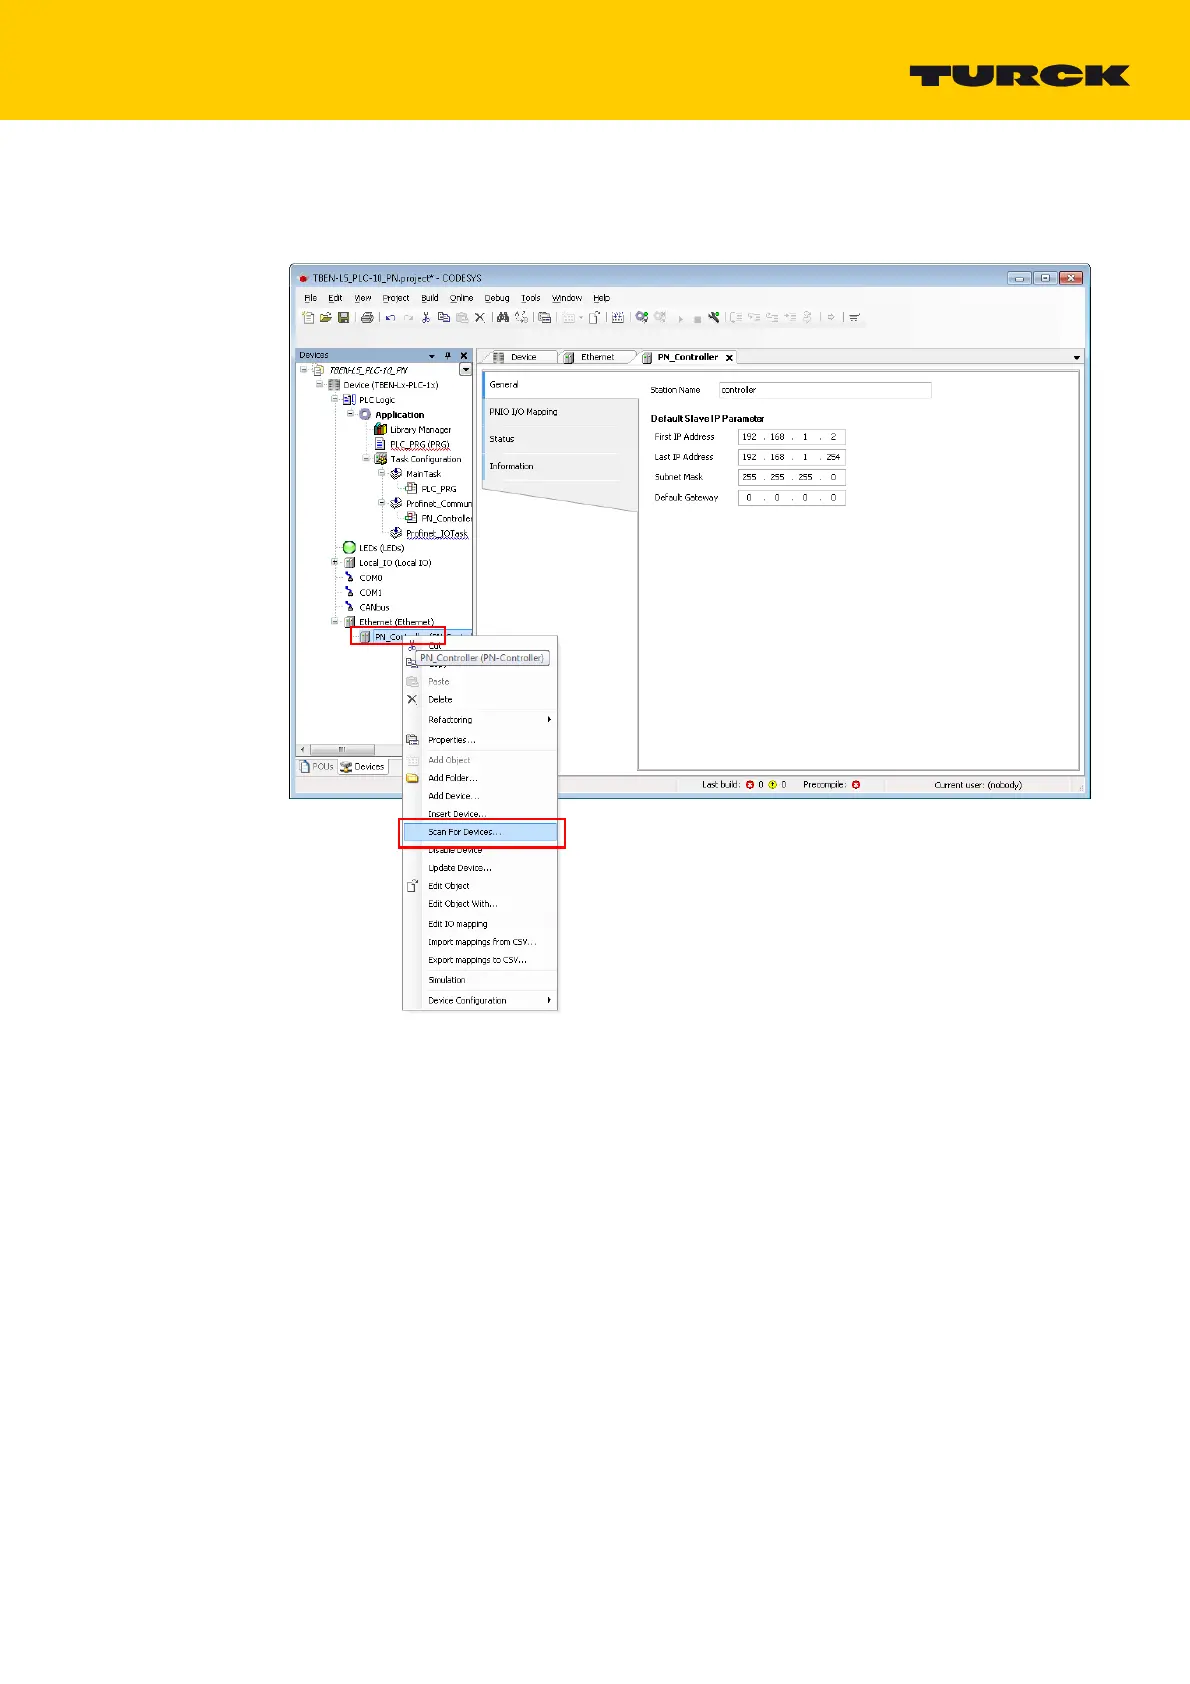Switch to the Ethernet editor tab

[x=597, y=357]
